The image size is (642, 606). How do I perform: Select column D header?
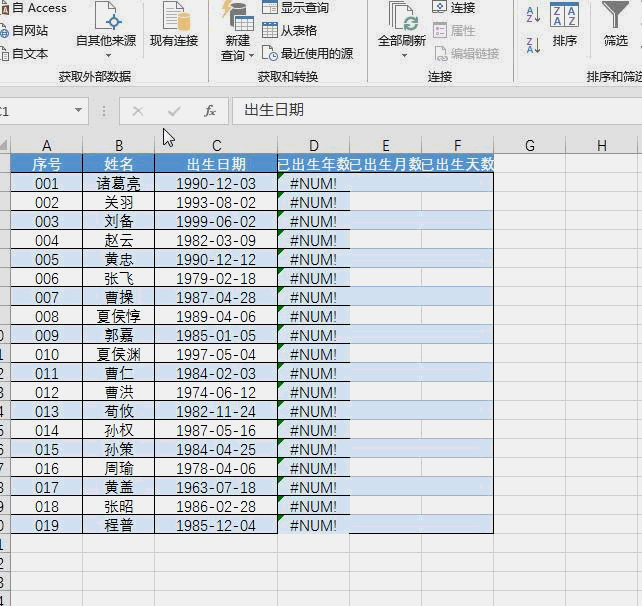(x=314, y=145)
